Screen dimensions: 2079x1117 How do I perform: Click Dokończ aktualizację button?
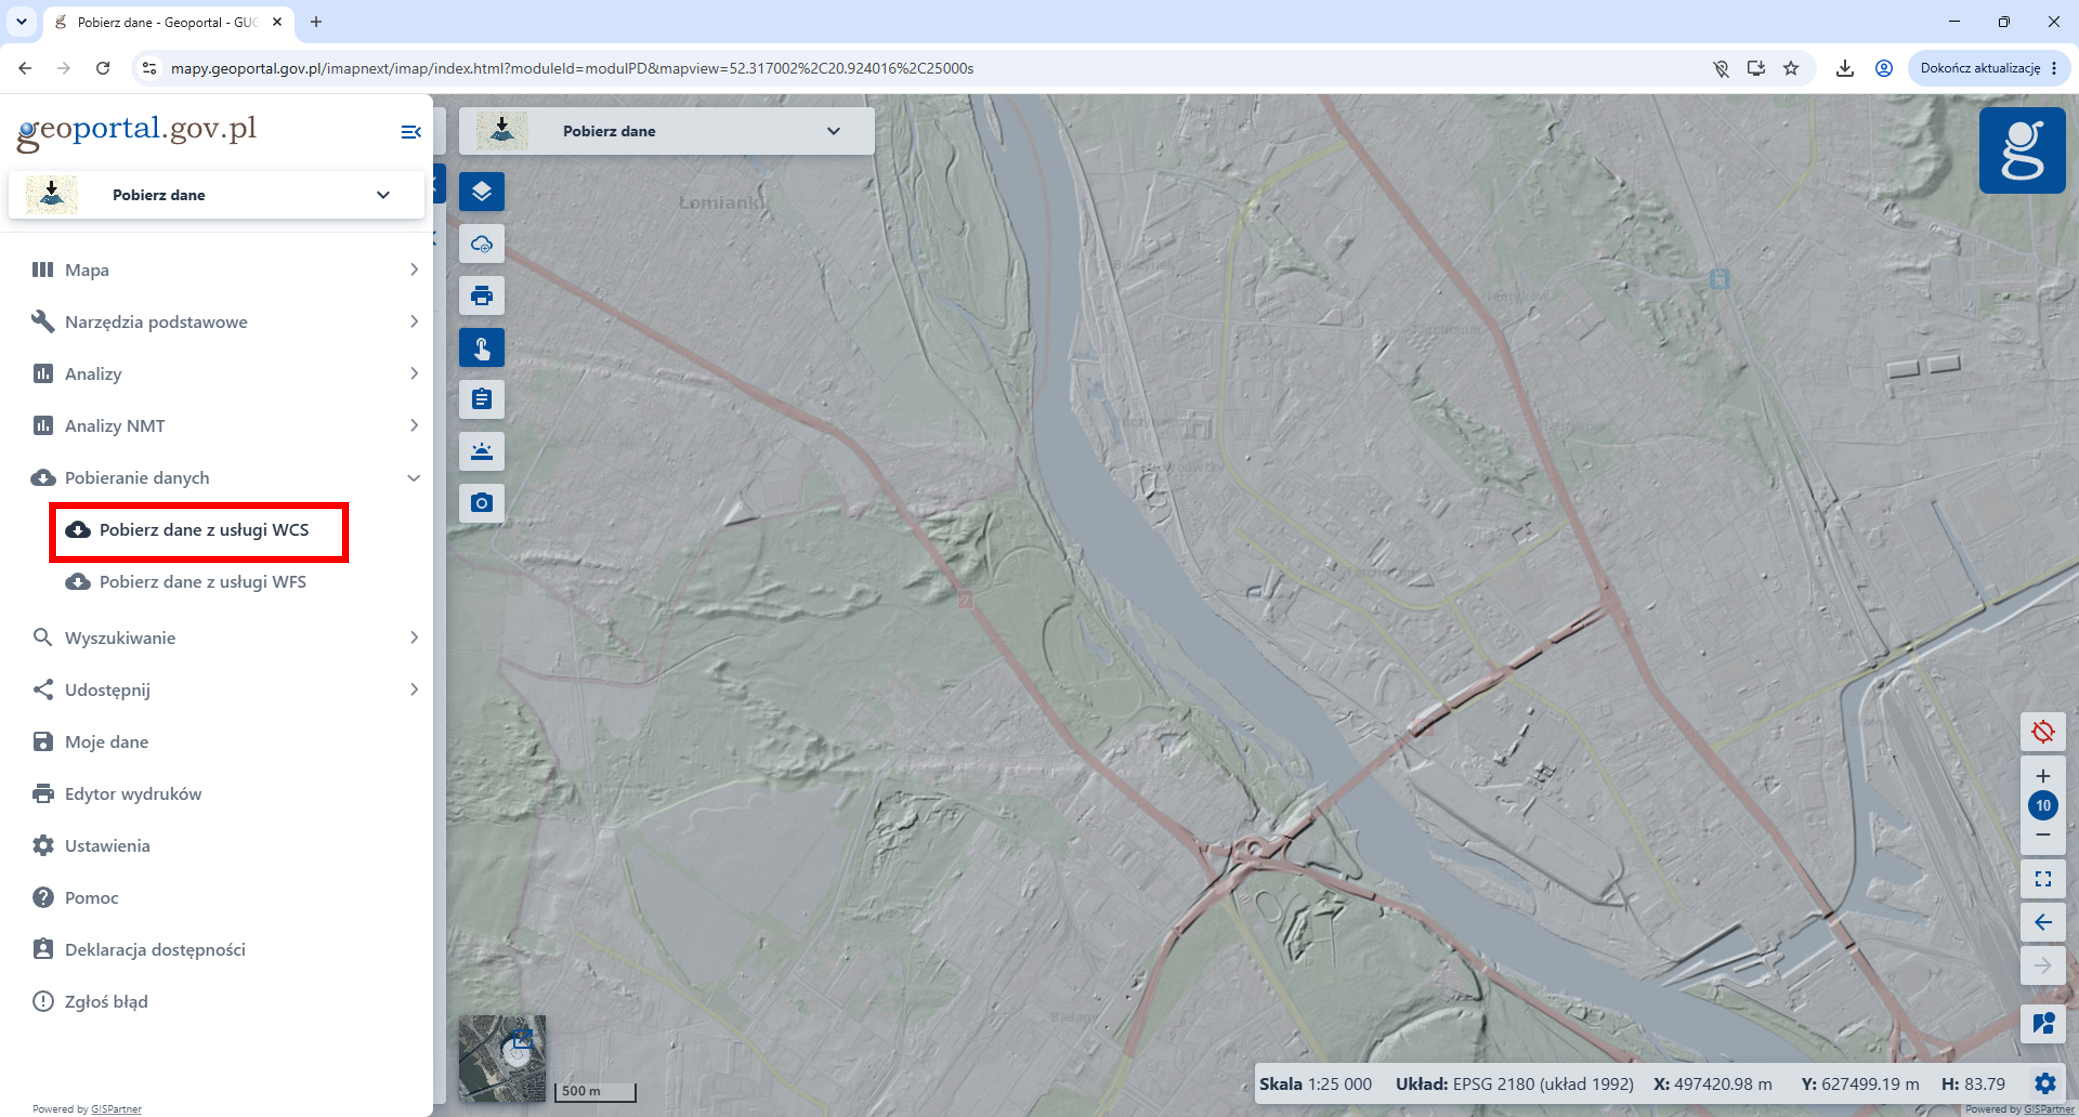coord(1988,68)
